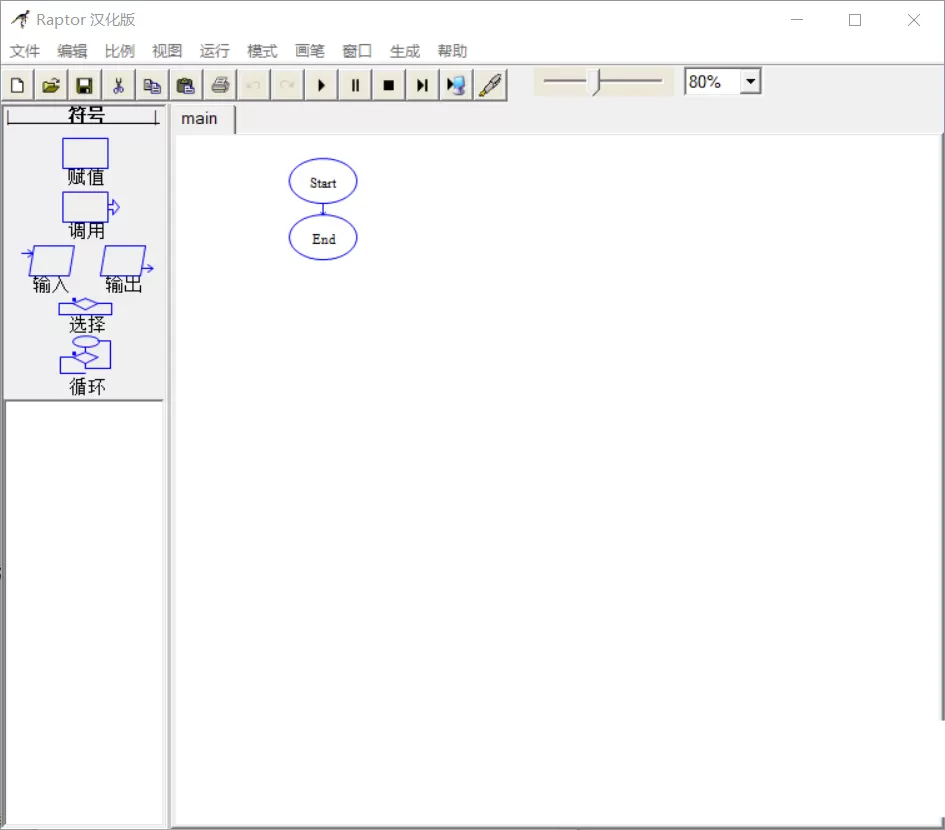Open a file using the folder icon

pos(51,85)
